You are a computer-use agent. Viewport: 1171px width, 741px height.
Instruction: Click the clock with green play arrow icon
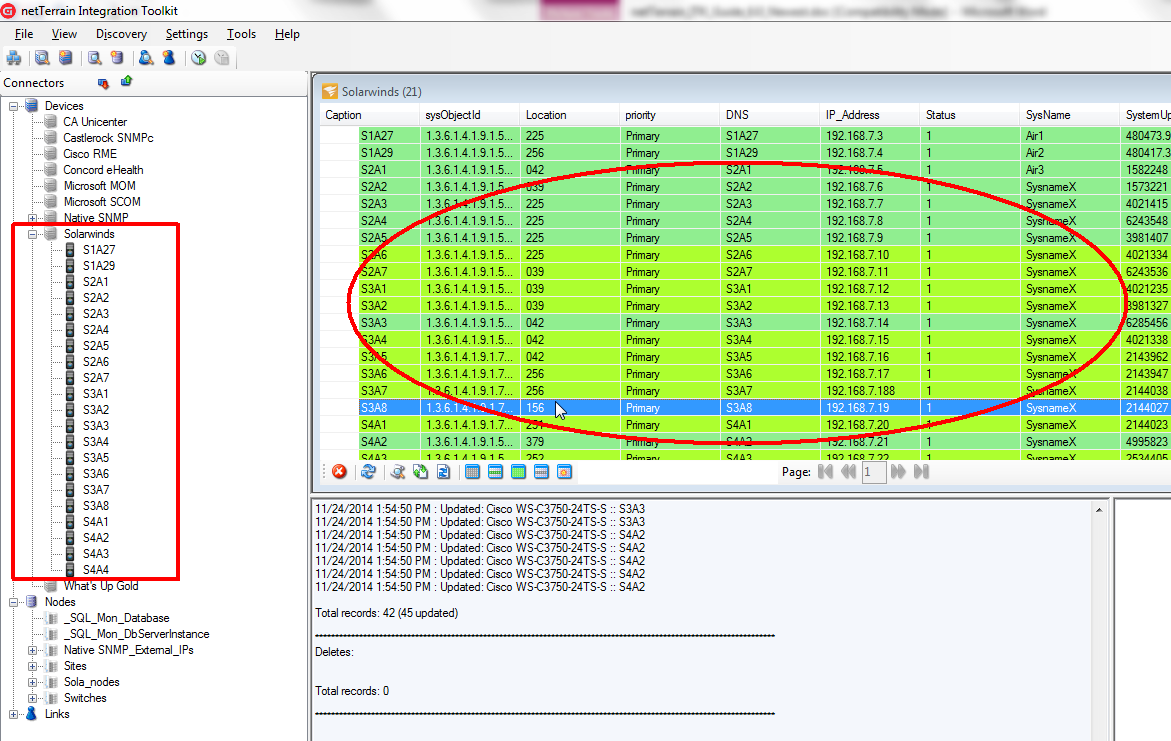click(199, 58)
